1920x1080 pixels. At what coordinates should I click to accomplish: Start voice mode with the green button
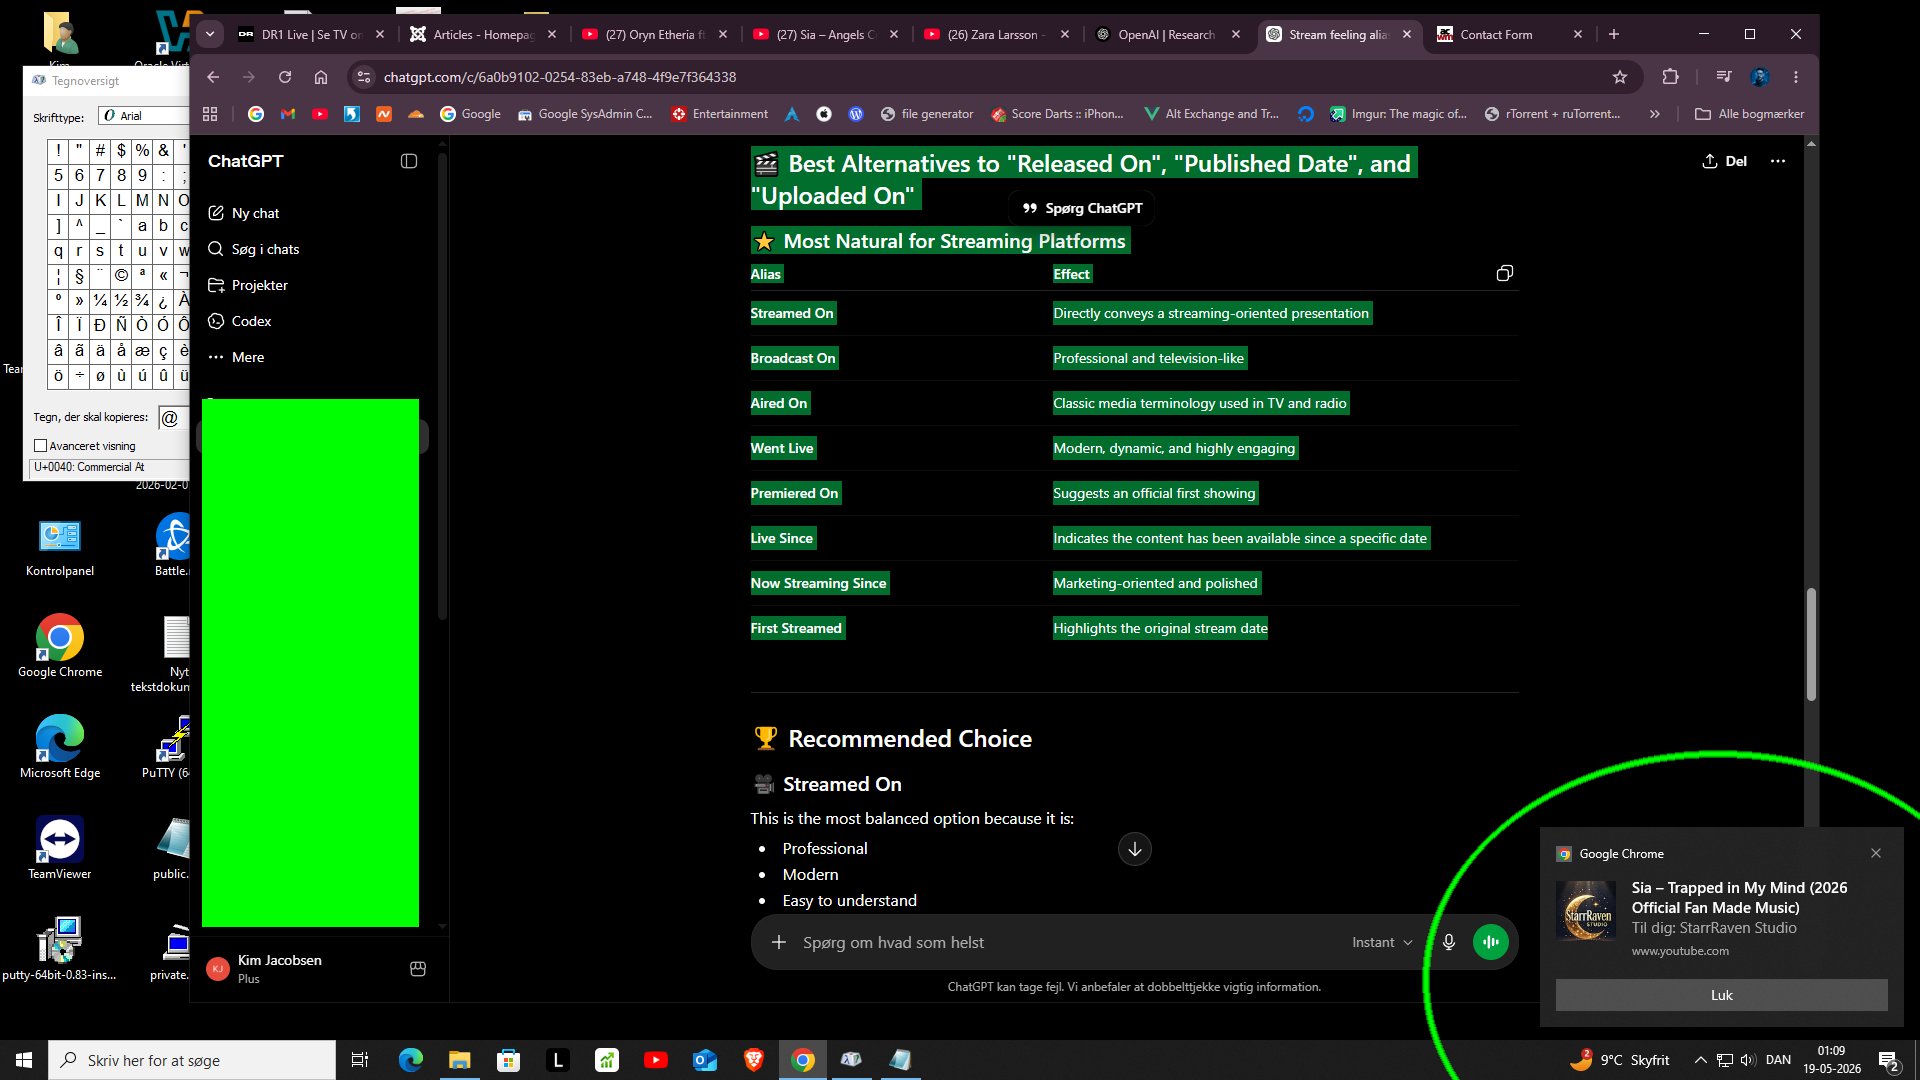[x=1490, y=942]
